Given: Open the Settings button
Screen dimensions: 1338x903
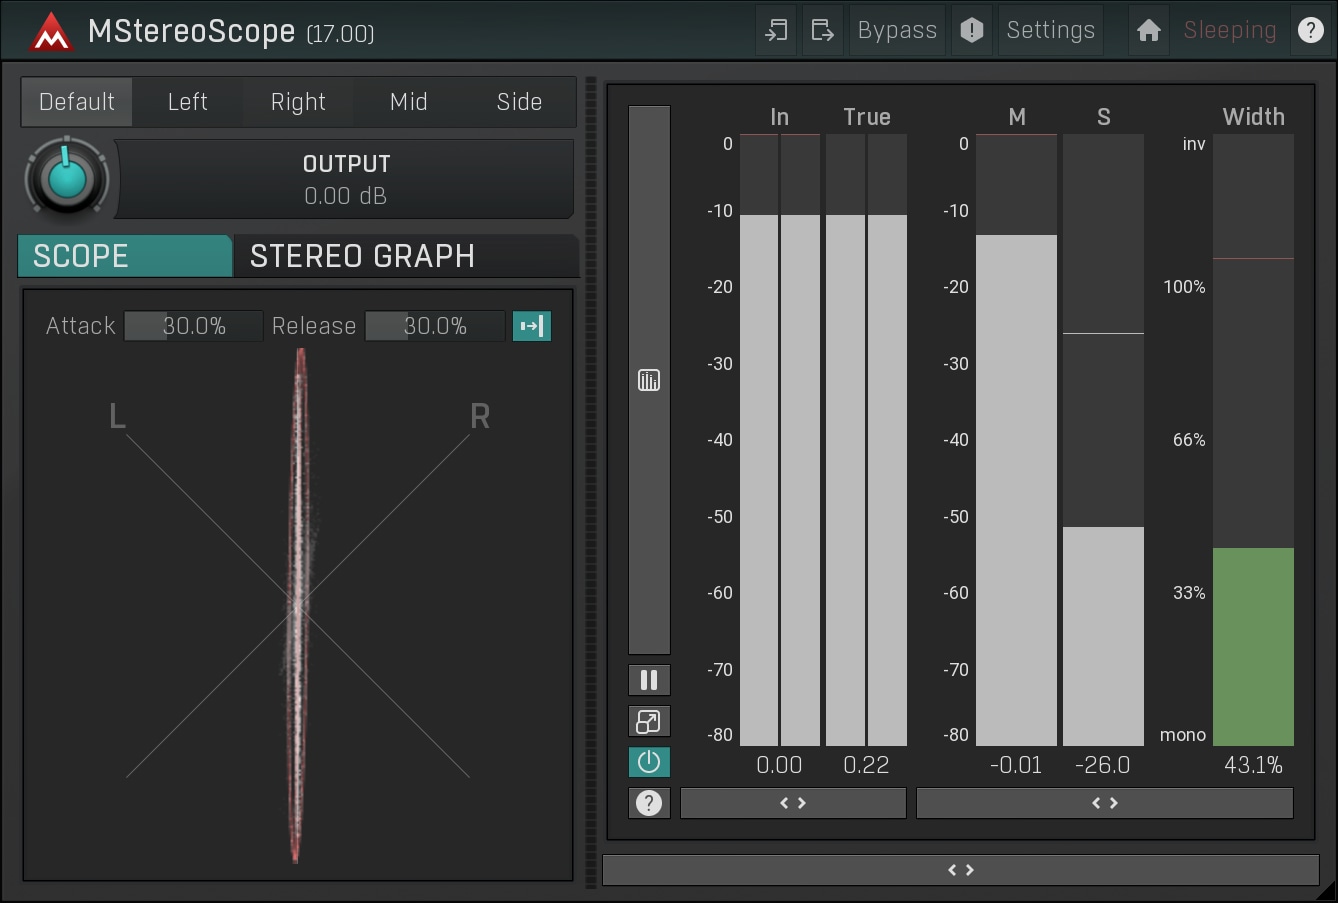Looking at the screenshot, I should [x=1050, y=31].
